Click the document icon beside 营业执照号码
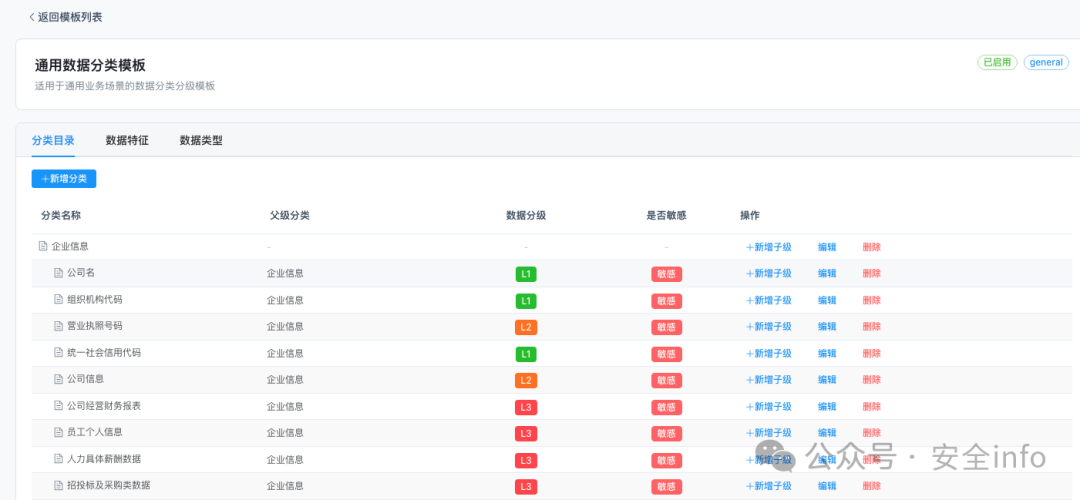The width and height of the screenshot is (1080, 500). coord(59,326)
